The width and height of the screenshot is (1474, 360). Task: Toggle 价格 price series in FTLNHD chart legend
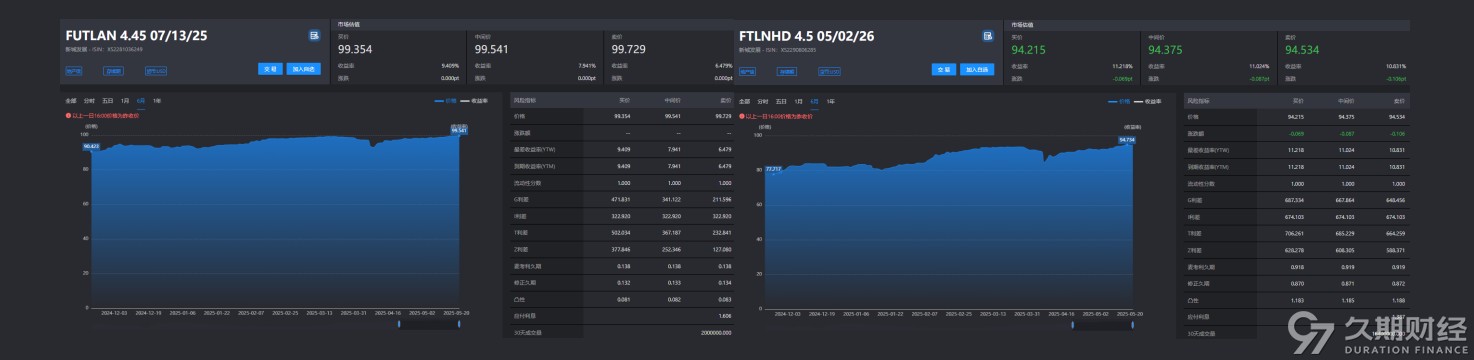click(1119, 101)
